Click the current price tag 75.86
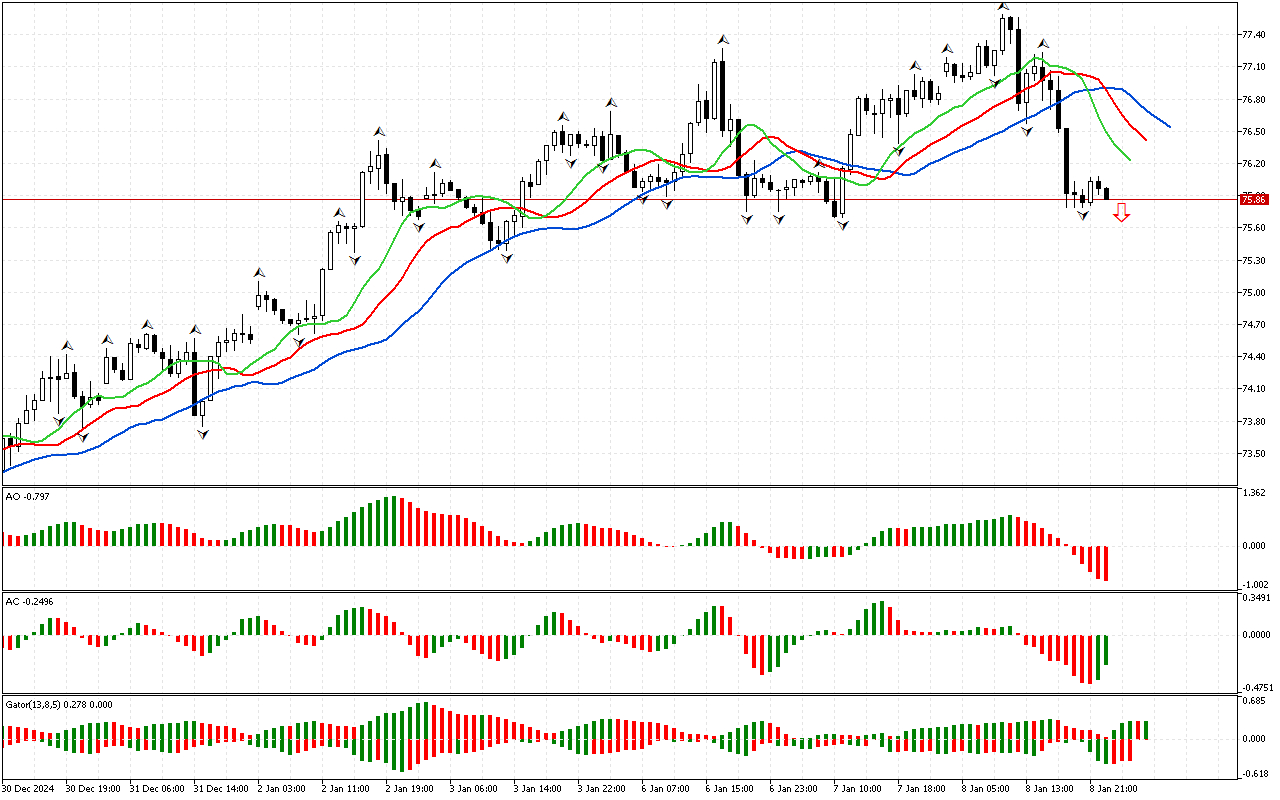 click(1254, 199)
